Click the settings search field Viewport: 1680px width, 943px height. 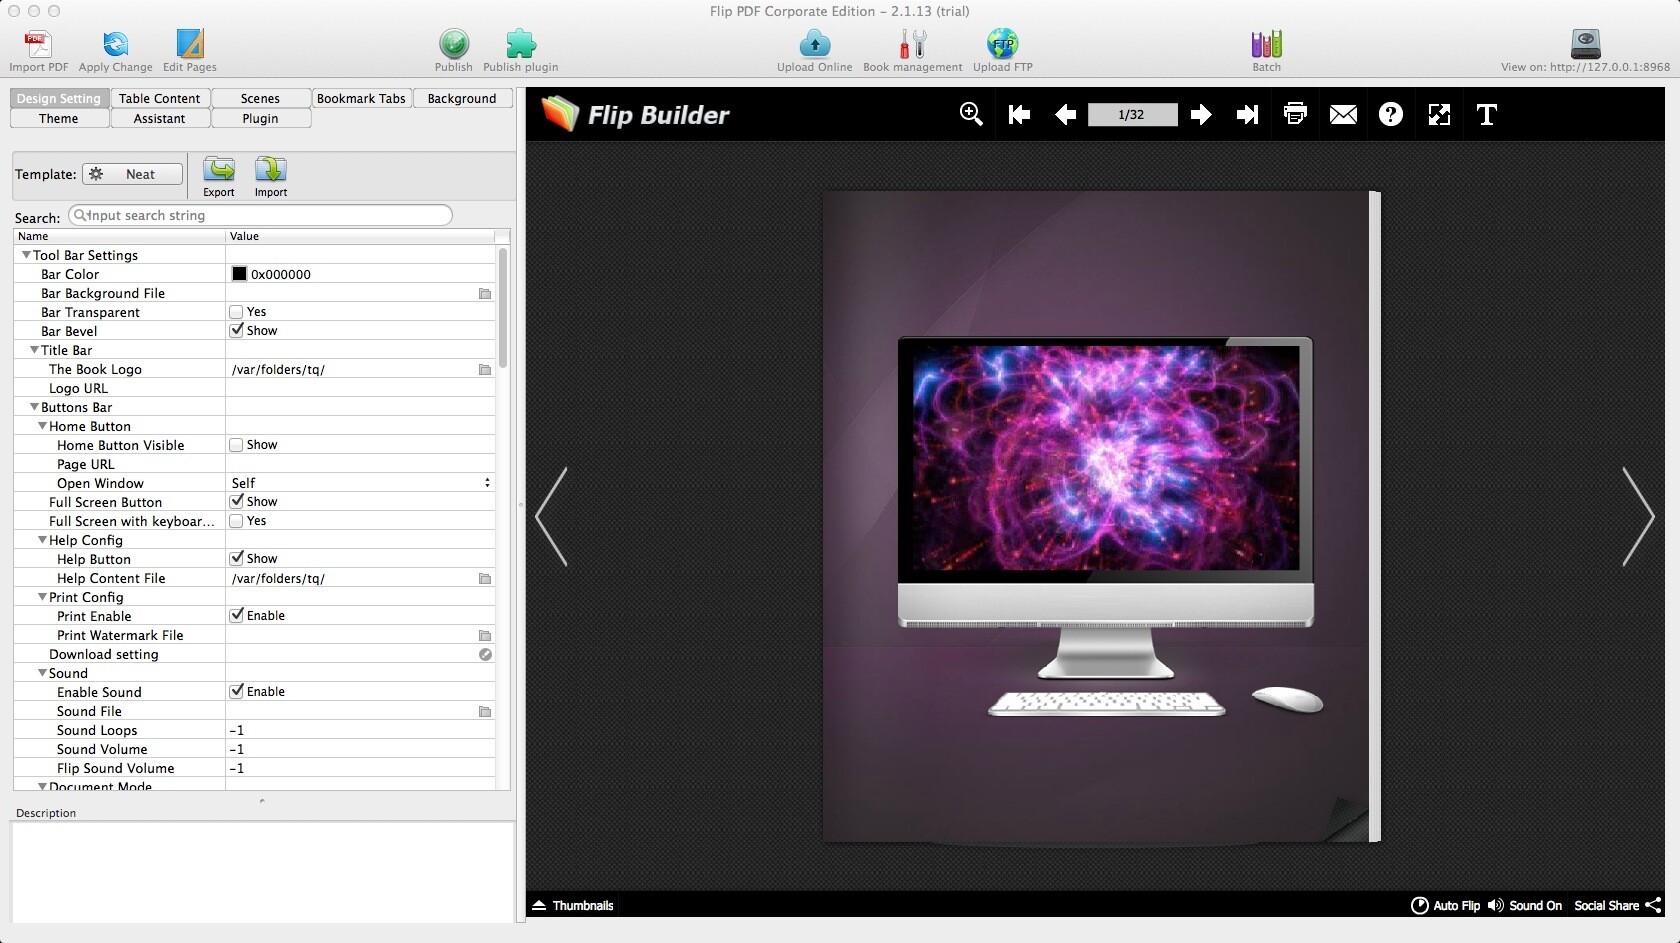(260, 215)
